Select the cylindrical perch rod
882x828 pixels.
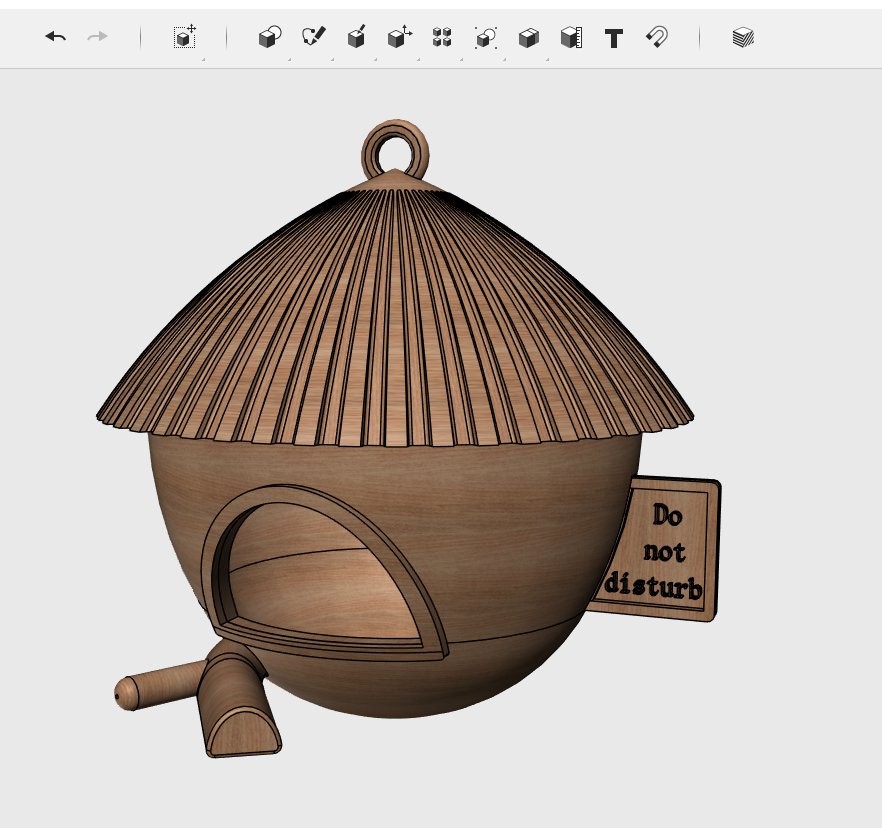coord(159,685)
